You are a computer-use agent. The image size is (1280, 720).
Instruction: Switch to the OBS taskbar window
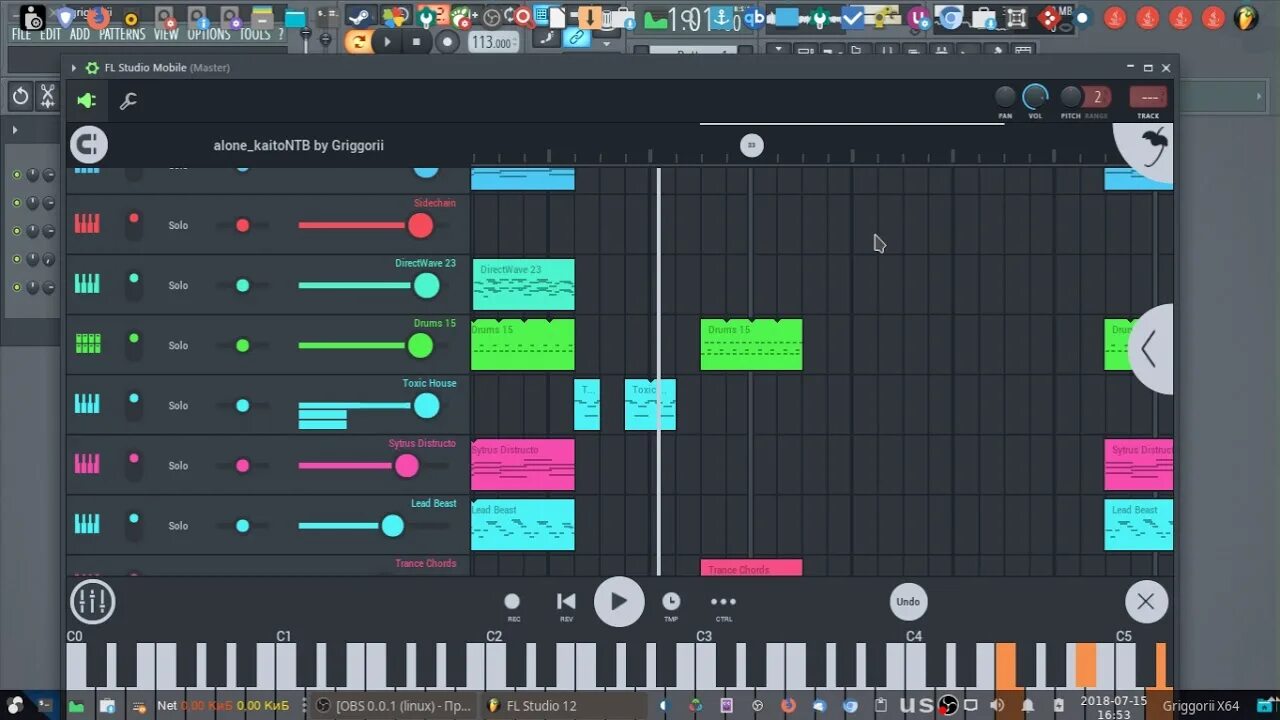(393, 705)
